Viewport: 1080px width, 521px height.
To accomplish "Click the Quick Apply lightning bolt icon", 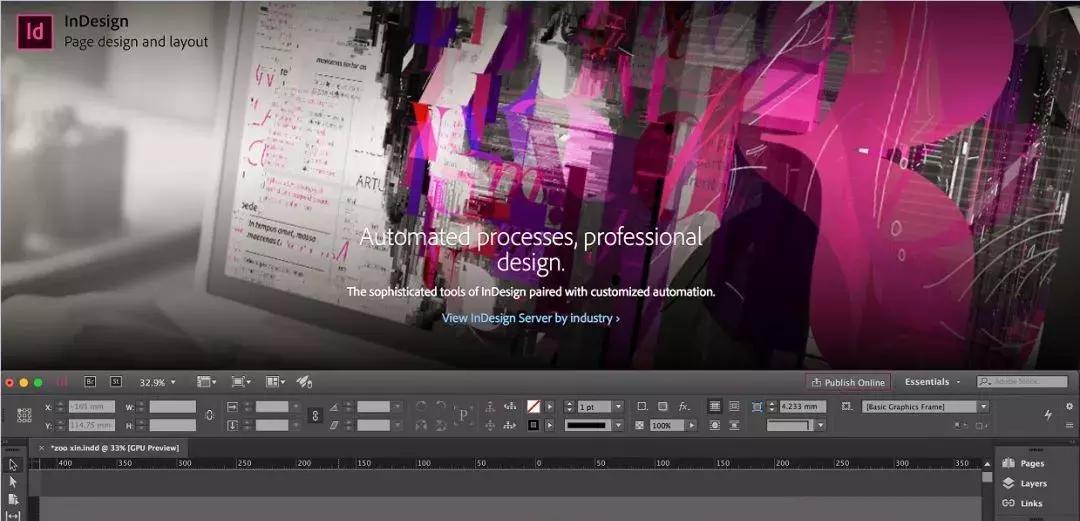I will point(1048,414).
